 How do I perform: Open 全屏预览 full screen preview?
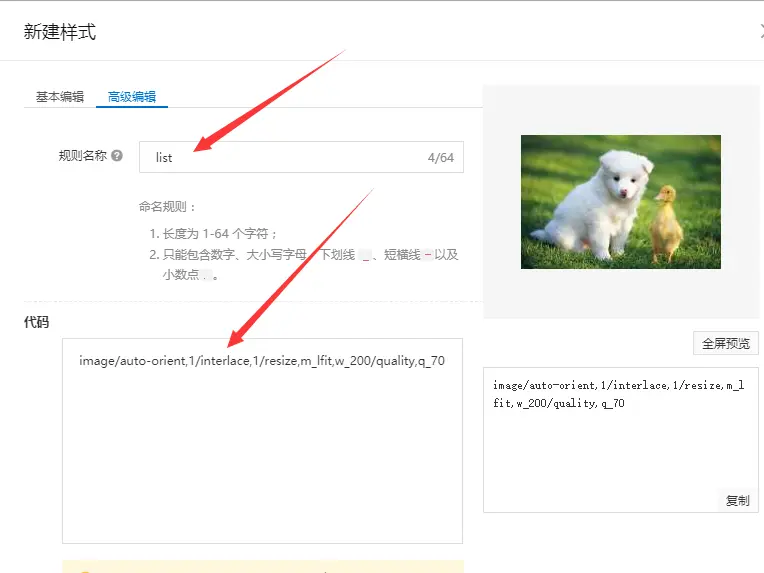(726, 343)
